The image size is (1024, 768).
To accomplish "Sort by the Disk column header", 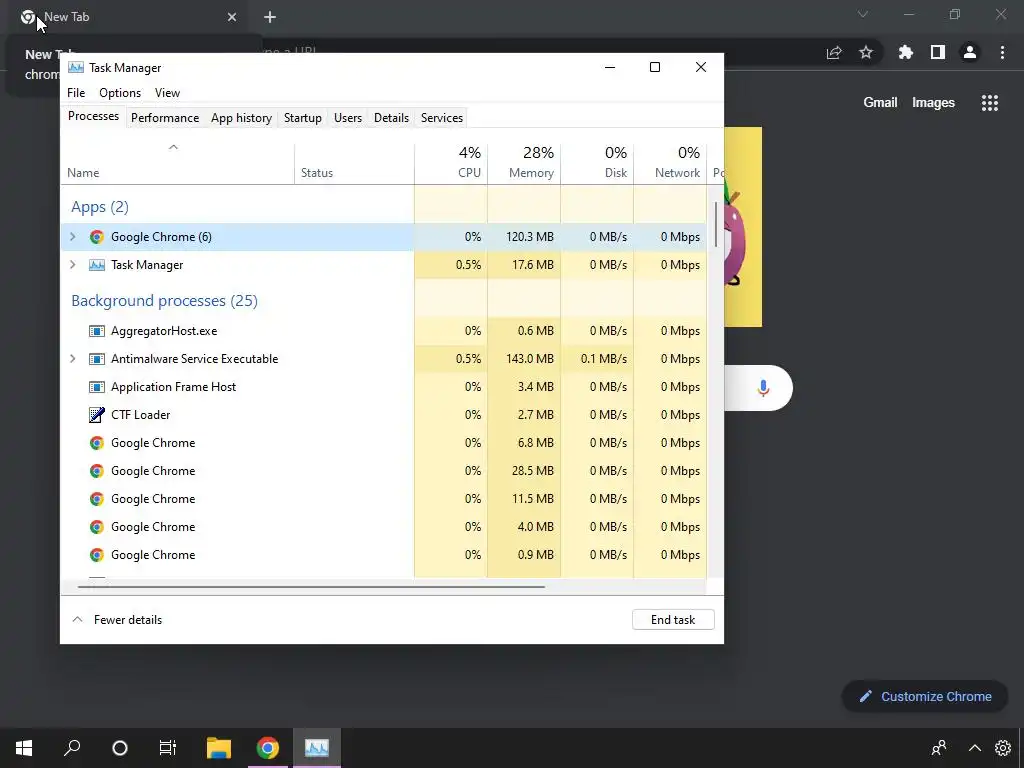I will tap(598, 164).
